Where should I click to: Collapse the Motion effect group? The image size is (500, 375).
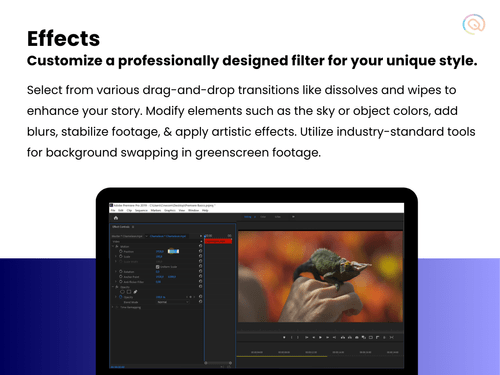(113, 246)
